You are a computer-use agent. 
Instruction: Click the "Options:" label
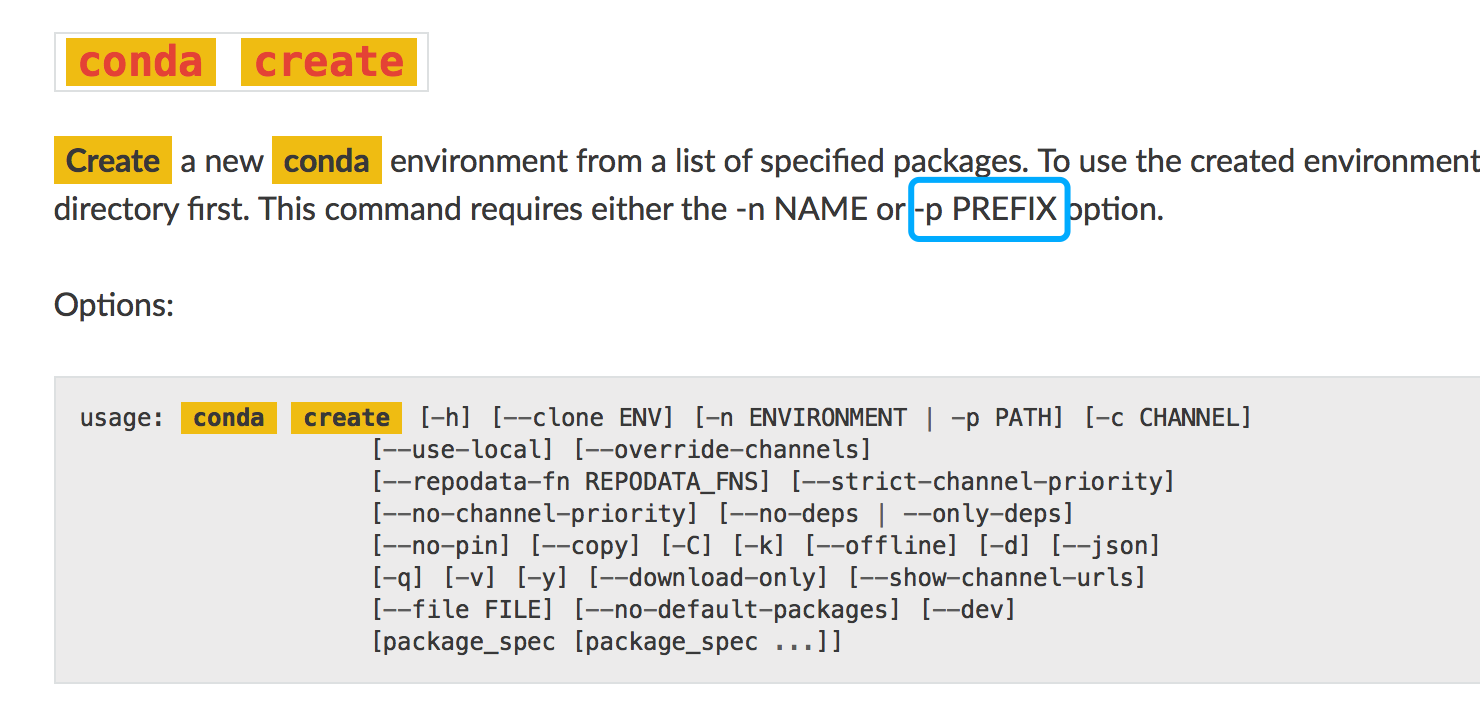point(114,304)
